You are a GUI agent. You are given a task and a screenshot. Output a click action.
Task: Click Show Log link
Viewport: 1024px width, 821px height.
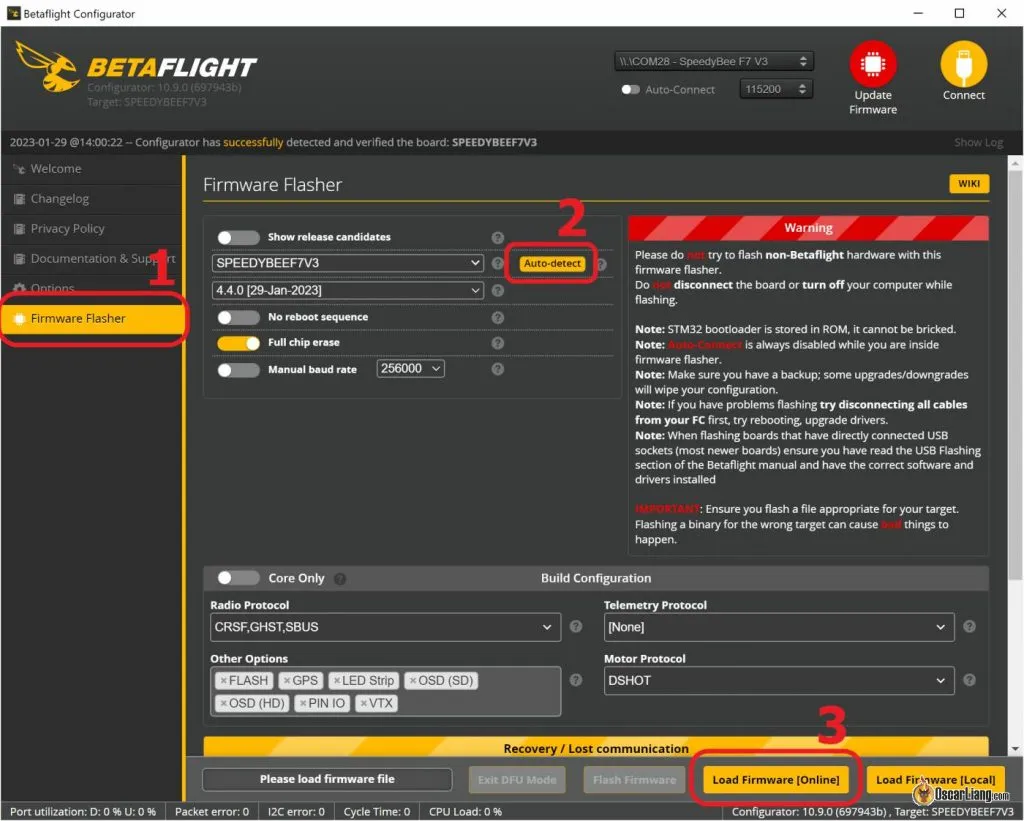pyautogui.click(x=978, y=142)
